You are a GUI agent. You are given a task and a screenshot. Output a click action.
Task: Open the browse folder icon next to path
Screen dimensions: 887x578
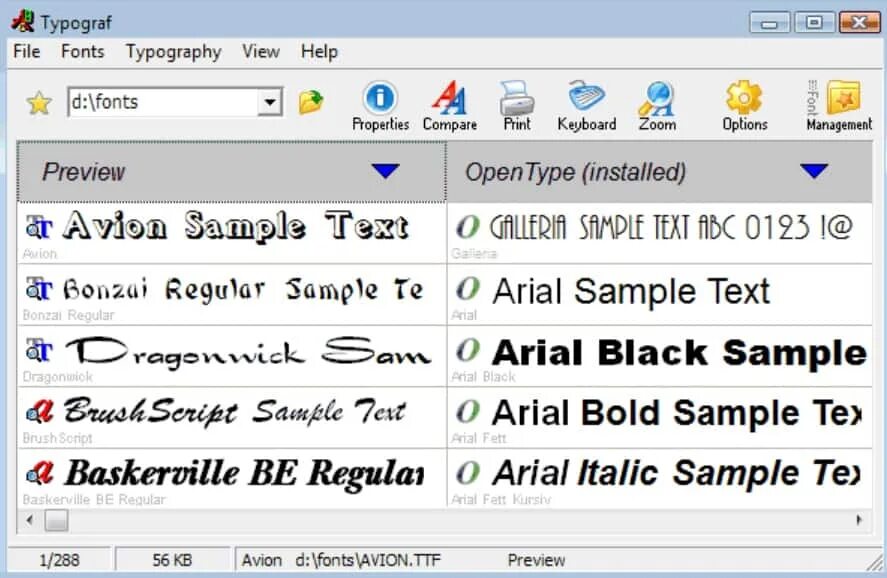click(311, 102)
